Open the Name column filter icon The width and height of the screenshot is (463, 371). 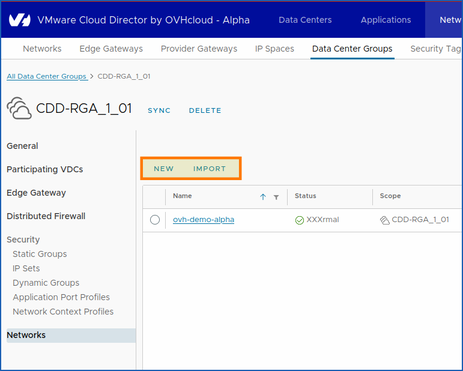276,197
